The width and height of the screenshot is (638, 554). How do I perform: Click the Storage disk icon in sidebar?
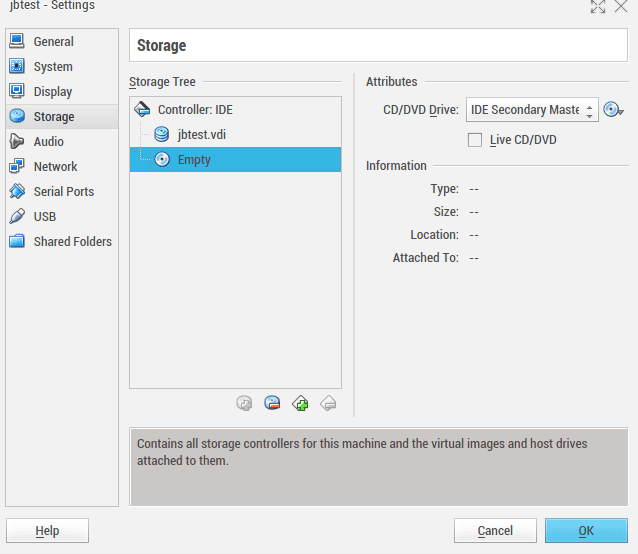[17, 116]
